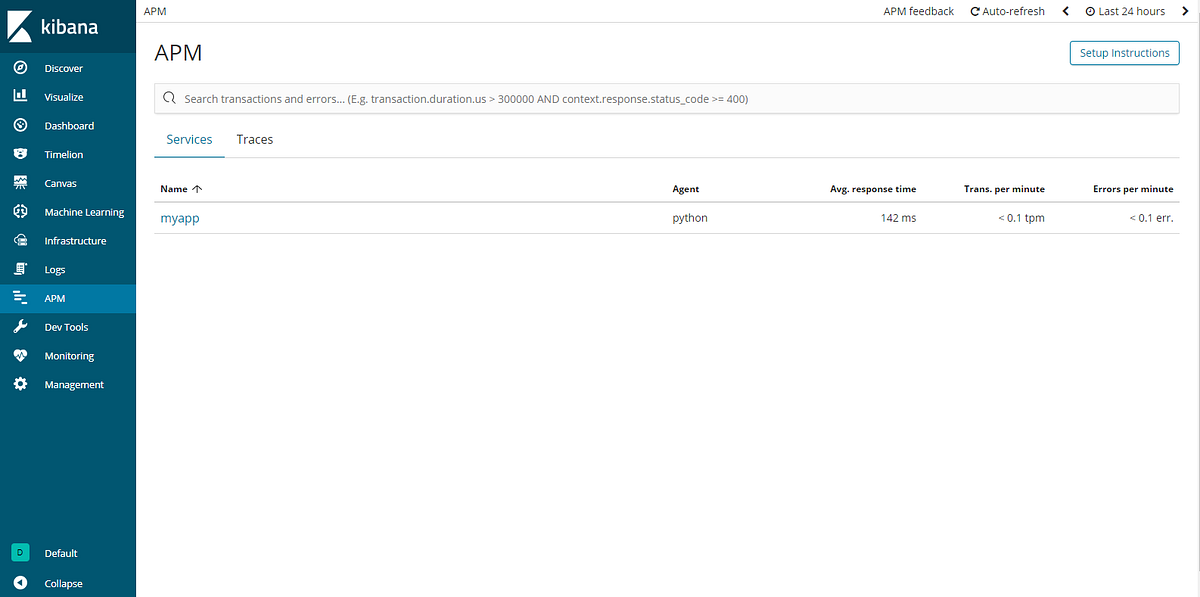Open the Setup Instructions

pos(1124,52)
